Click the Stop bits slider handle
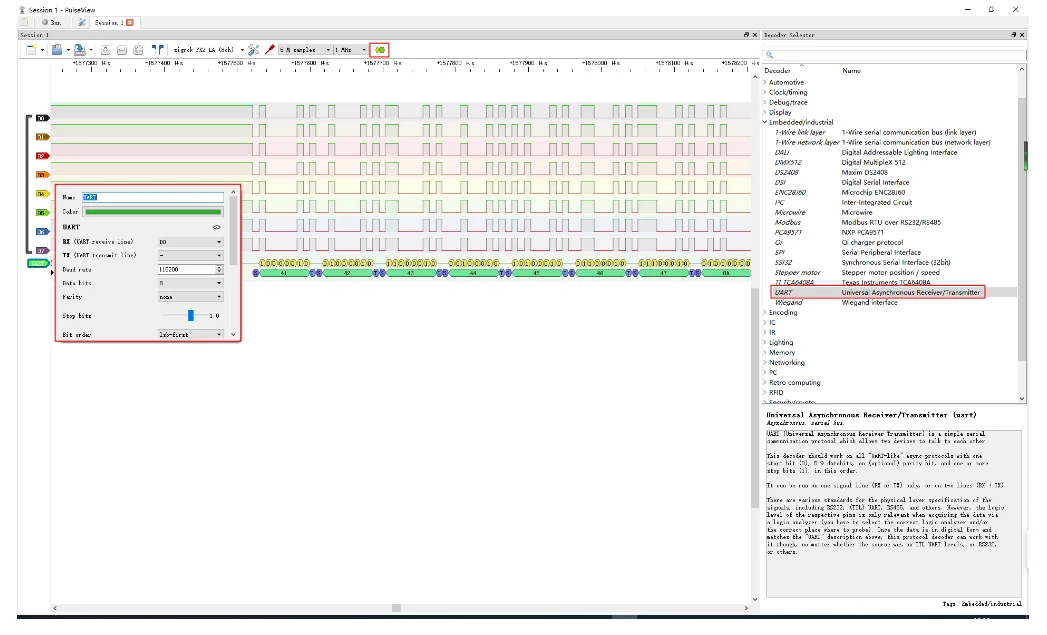Image resolution: width=1047 pixels, height=635 pixels. coord(190,315)
